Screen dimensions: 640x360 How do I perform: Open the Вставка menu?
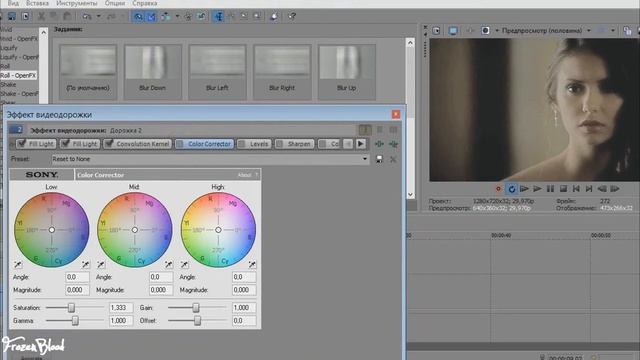(37, 3)
